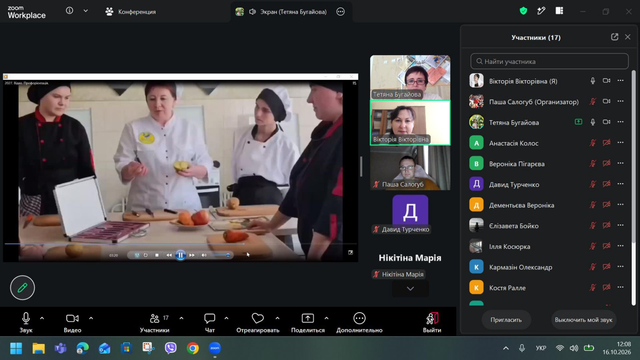
Task: Click the green annotation pencil button
Action: 22,288
